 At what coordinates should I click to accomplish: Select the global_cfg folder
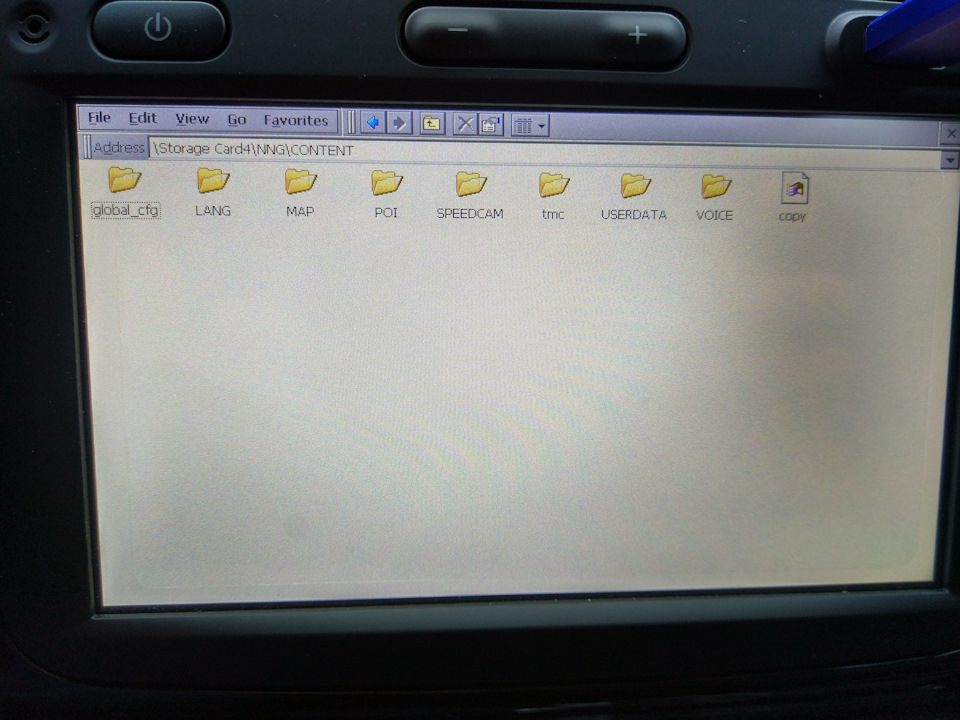click(125, 181)
